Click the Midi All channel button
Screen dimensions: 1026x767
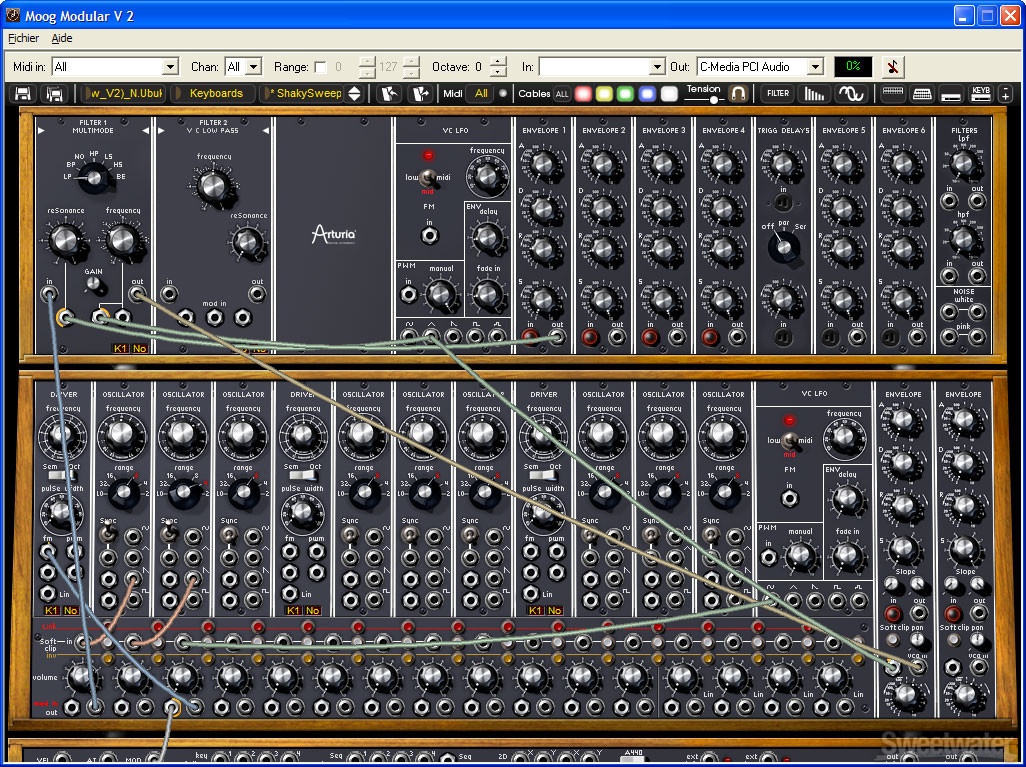(x=481, y=94)
